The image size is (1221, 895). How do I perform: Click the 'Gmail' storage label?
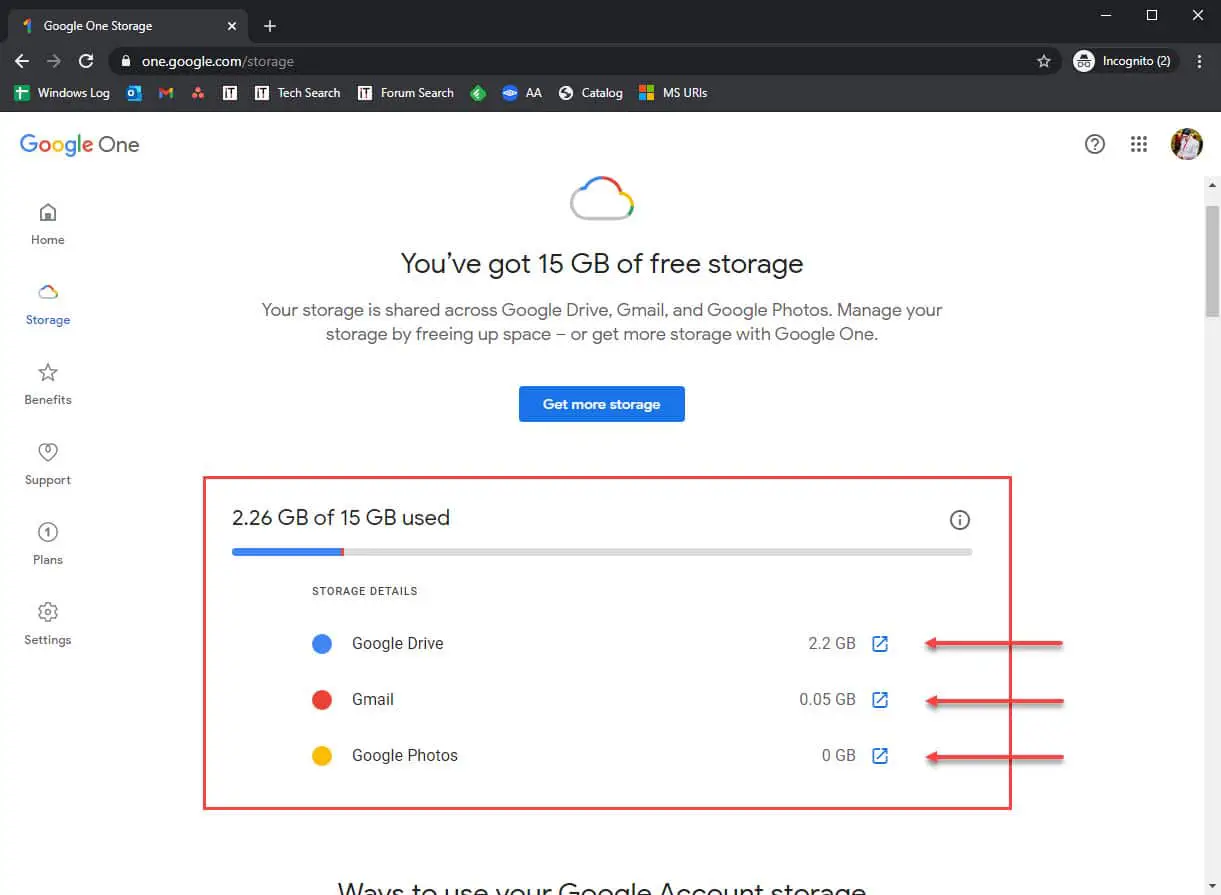point(373,700)
